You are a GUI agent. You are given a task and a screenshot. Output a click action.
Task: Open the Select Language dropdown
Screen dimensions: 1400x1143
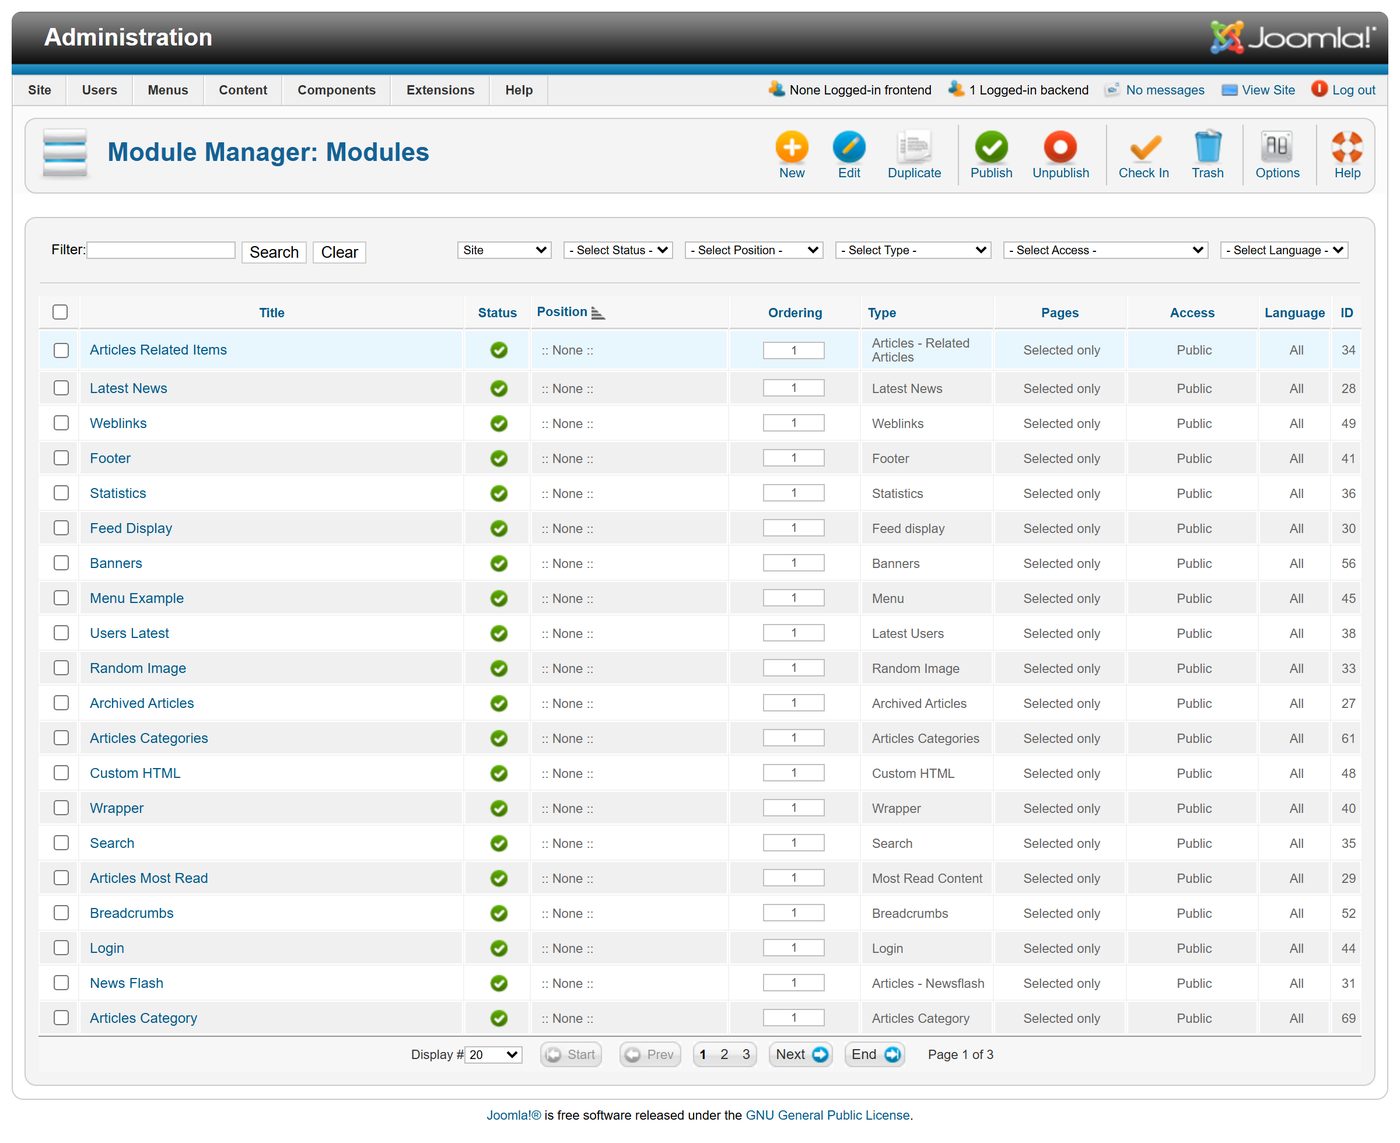coord(1285,250)
